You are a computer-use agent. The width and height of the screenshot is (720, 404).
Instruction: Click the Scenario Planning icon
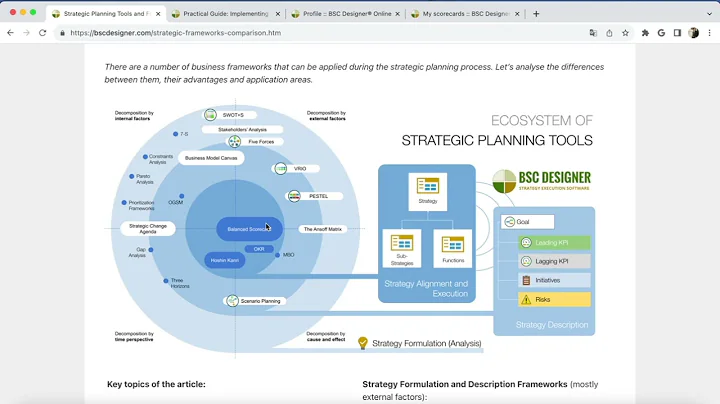tap(232, 301)
